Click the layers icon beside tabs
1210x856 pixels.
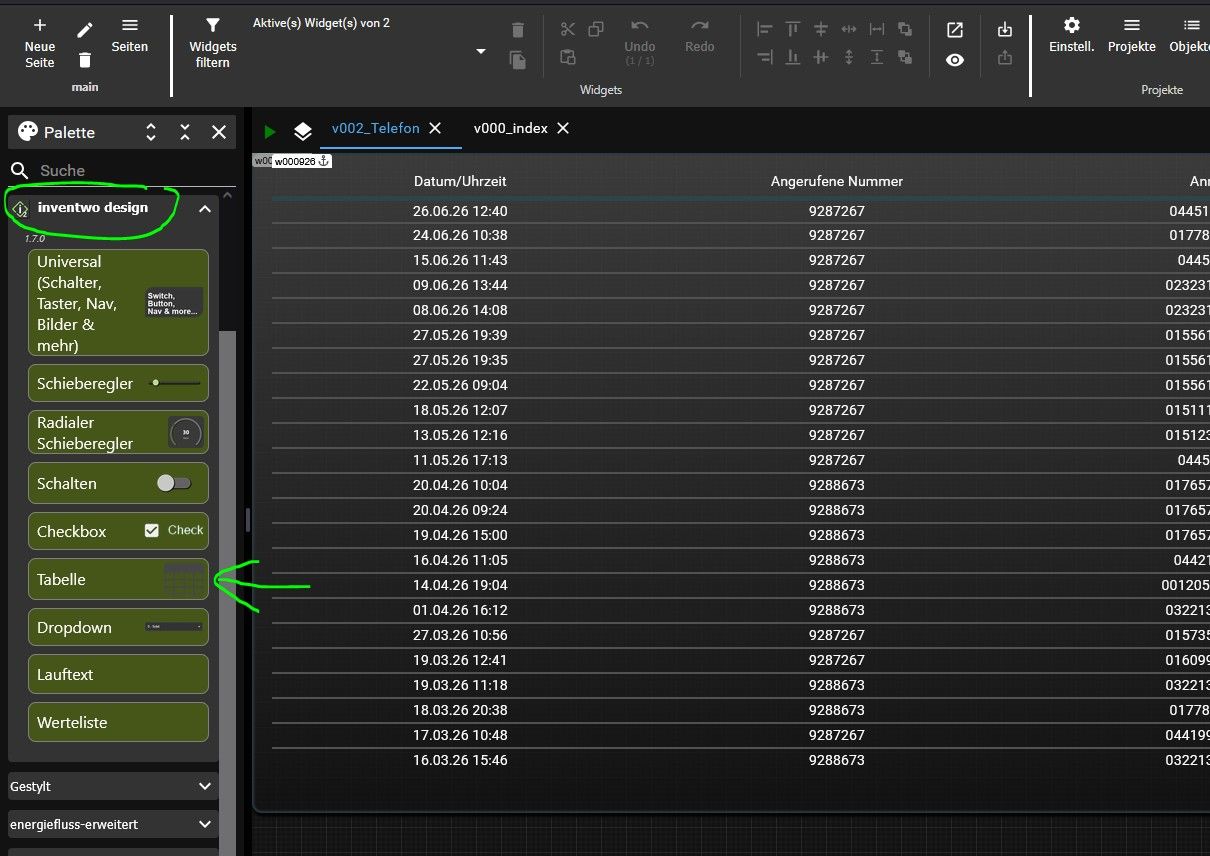[303, 131]
